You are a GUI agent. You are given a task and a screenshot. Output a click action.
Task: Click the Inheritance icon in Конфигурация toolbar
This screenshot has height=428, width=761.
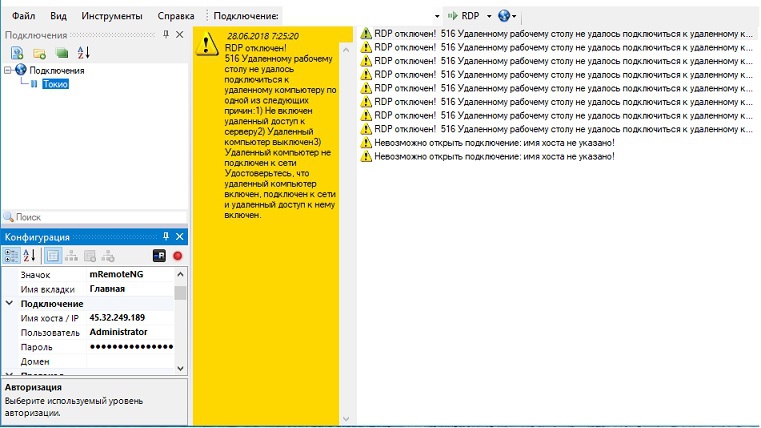[71, 255]
